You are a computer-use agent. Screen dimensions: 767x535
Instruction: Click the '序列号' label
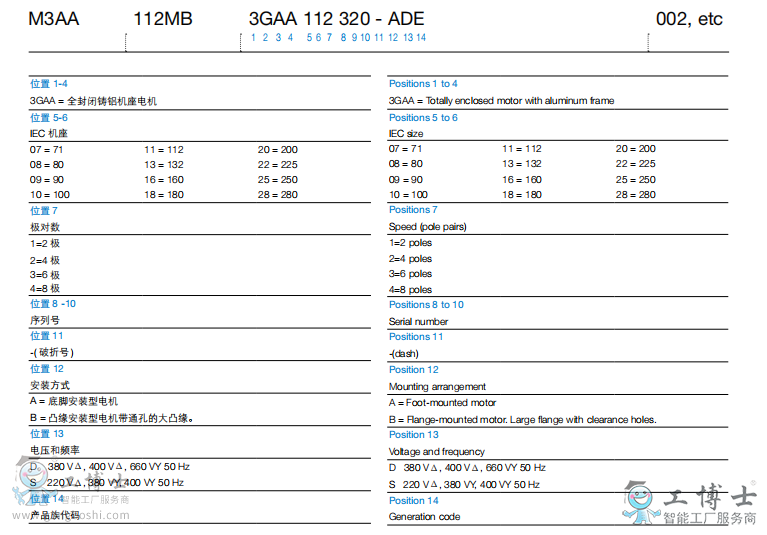(45, 320)
